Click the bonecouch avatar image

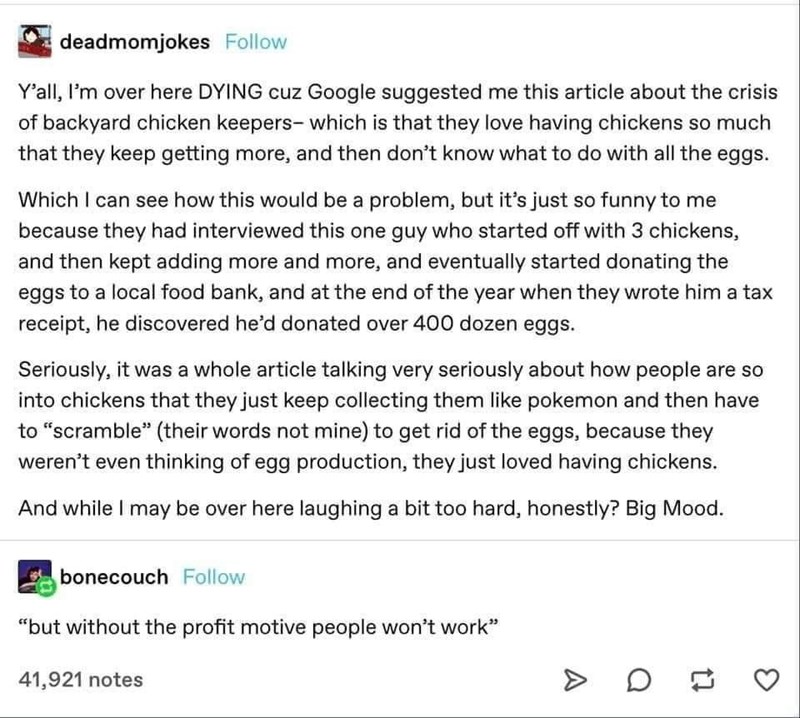(35, 576)
